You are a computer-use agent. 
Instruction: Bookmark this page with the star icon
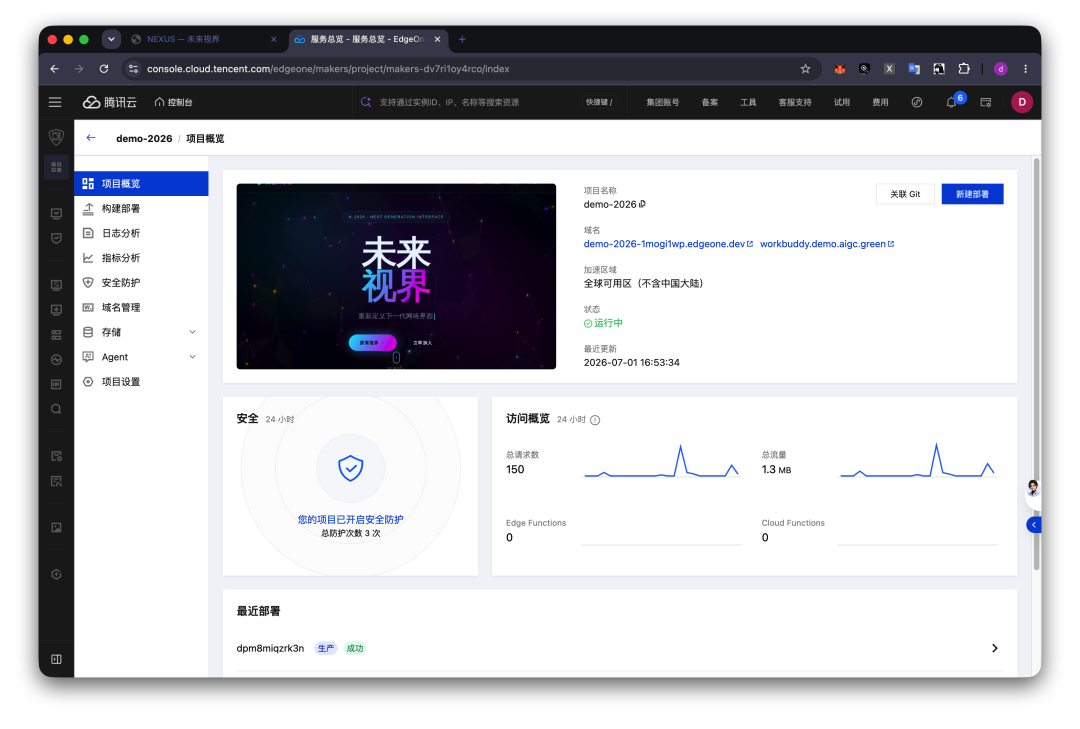pos(805,69)
